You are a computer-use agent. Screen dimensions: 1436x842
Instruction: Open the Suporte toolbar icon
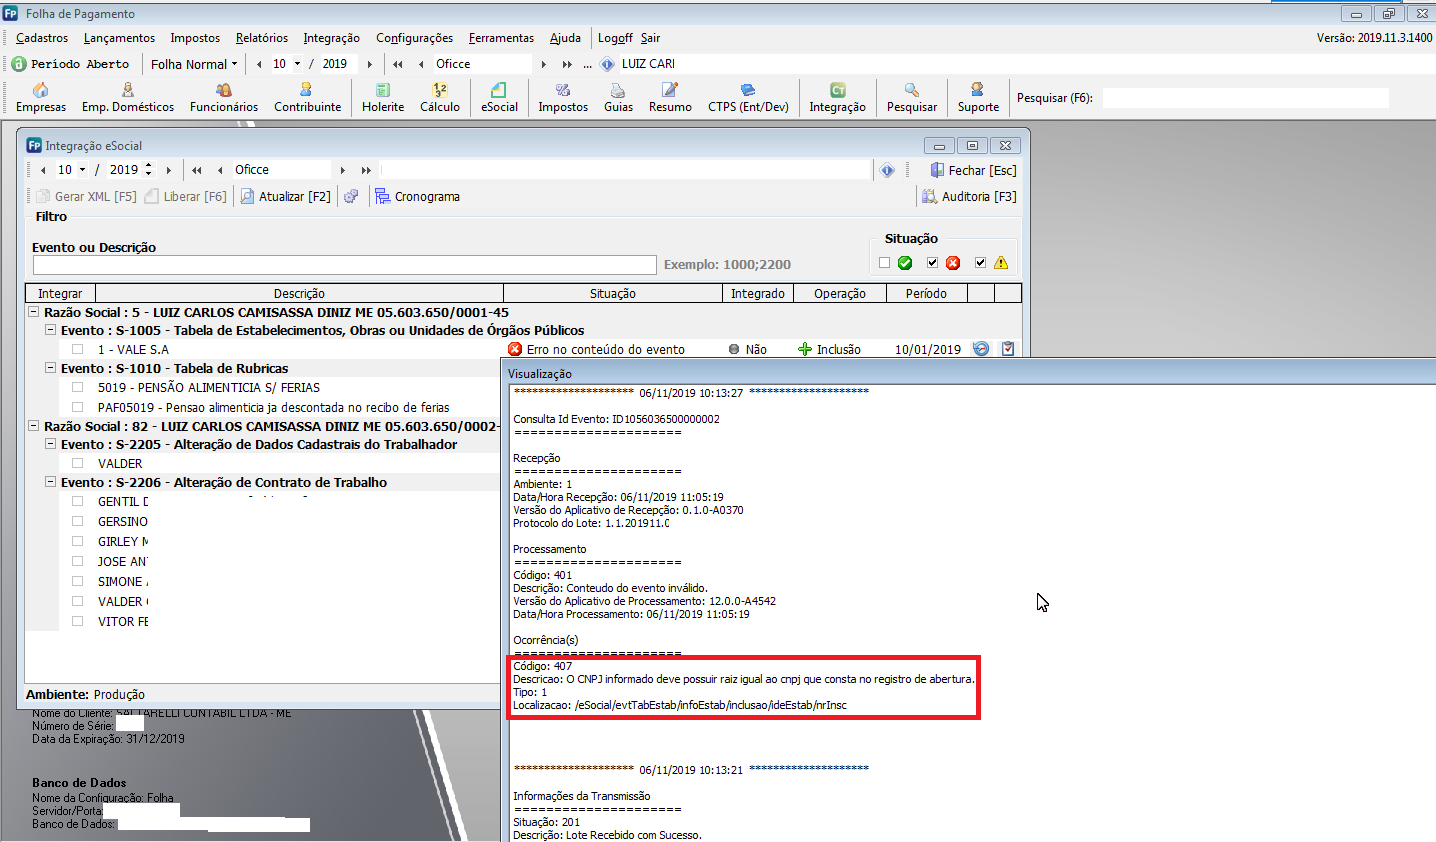(x=978, y=97)
